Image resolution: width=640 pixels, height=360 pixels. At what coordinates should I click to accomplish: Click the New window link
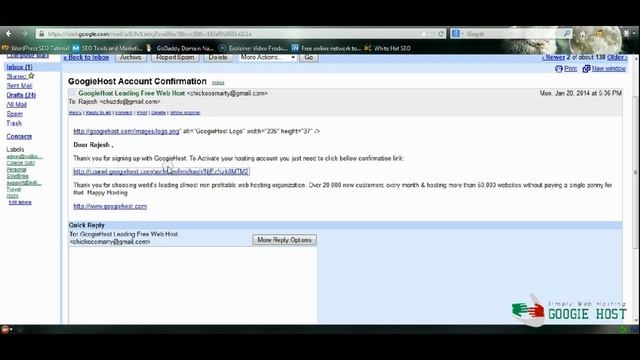coord(609,69)
